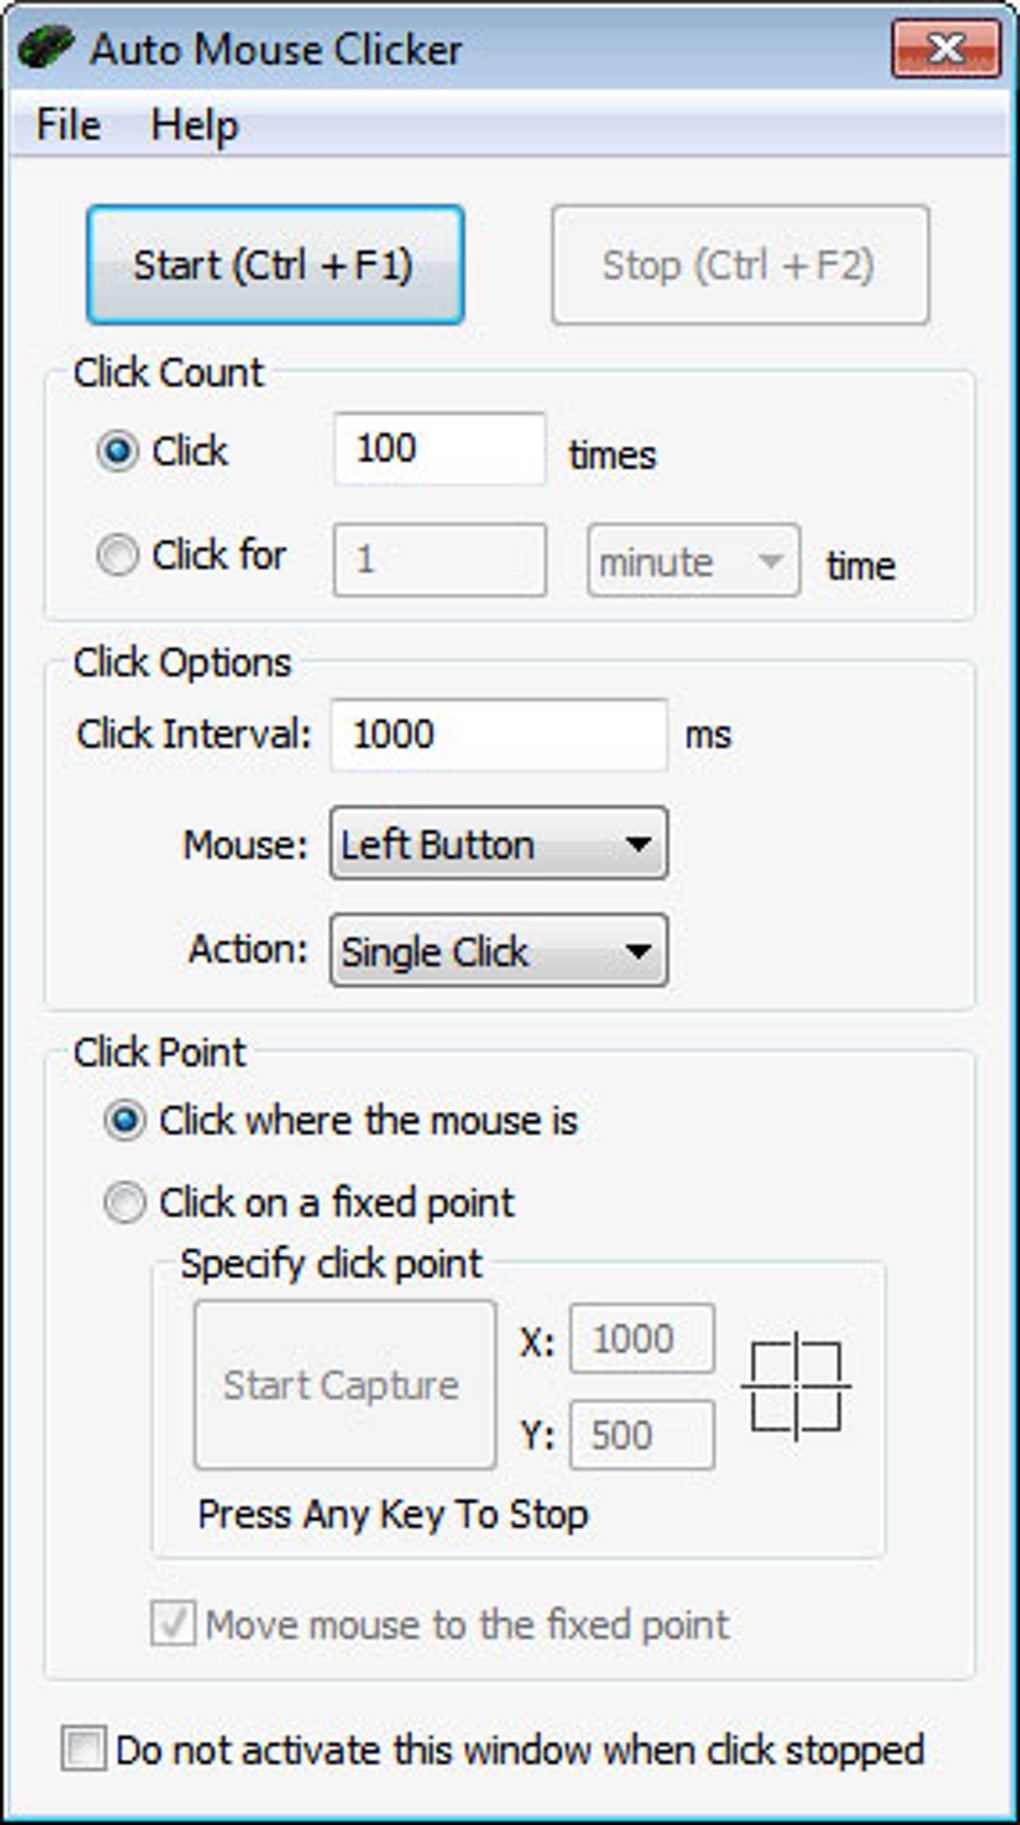
Task: Select the 'Click' times radio button
Action: pyautogui.click(x=118, y=451)
